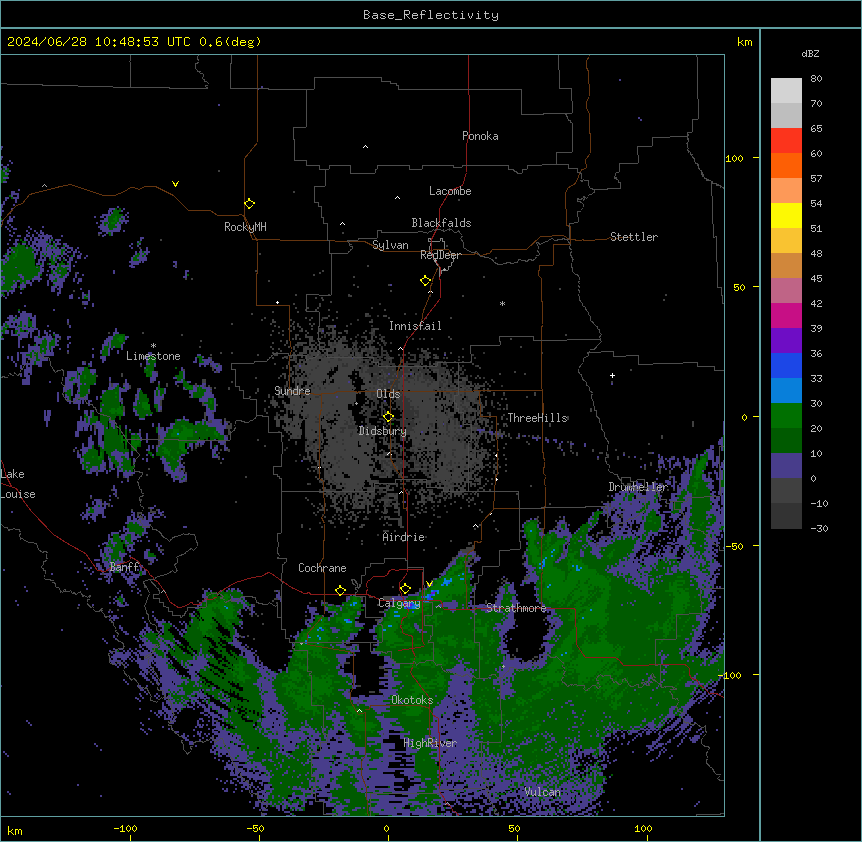
Task: Click the yellow radar site marker near Olds
Action: pyautogui.click(x=388, y=417)
